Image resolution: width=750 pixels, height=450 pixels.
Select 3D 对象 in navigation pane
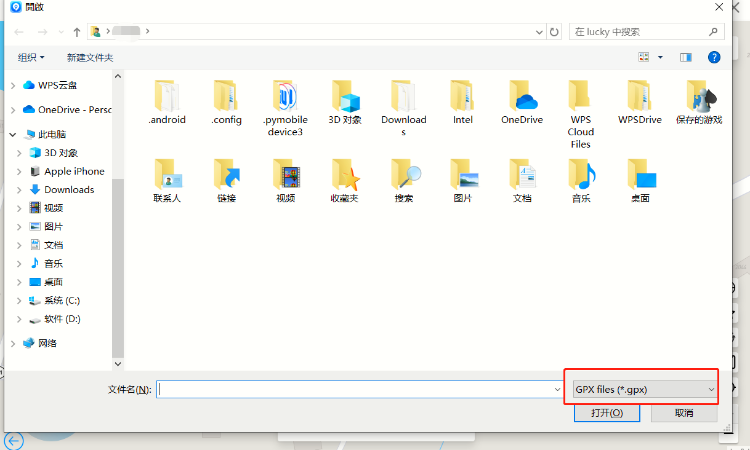53,153
